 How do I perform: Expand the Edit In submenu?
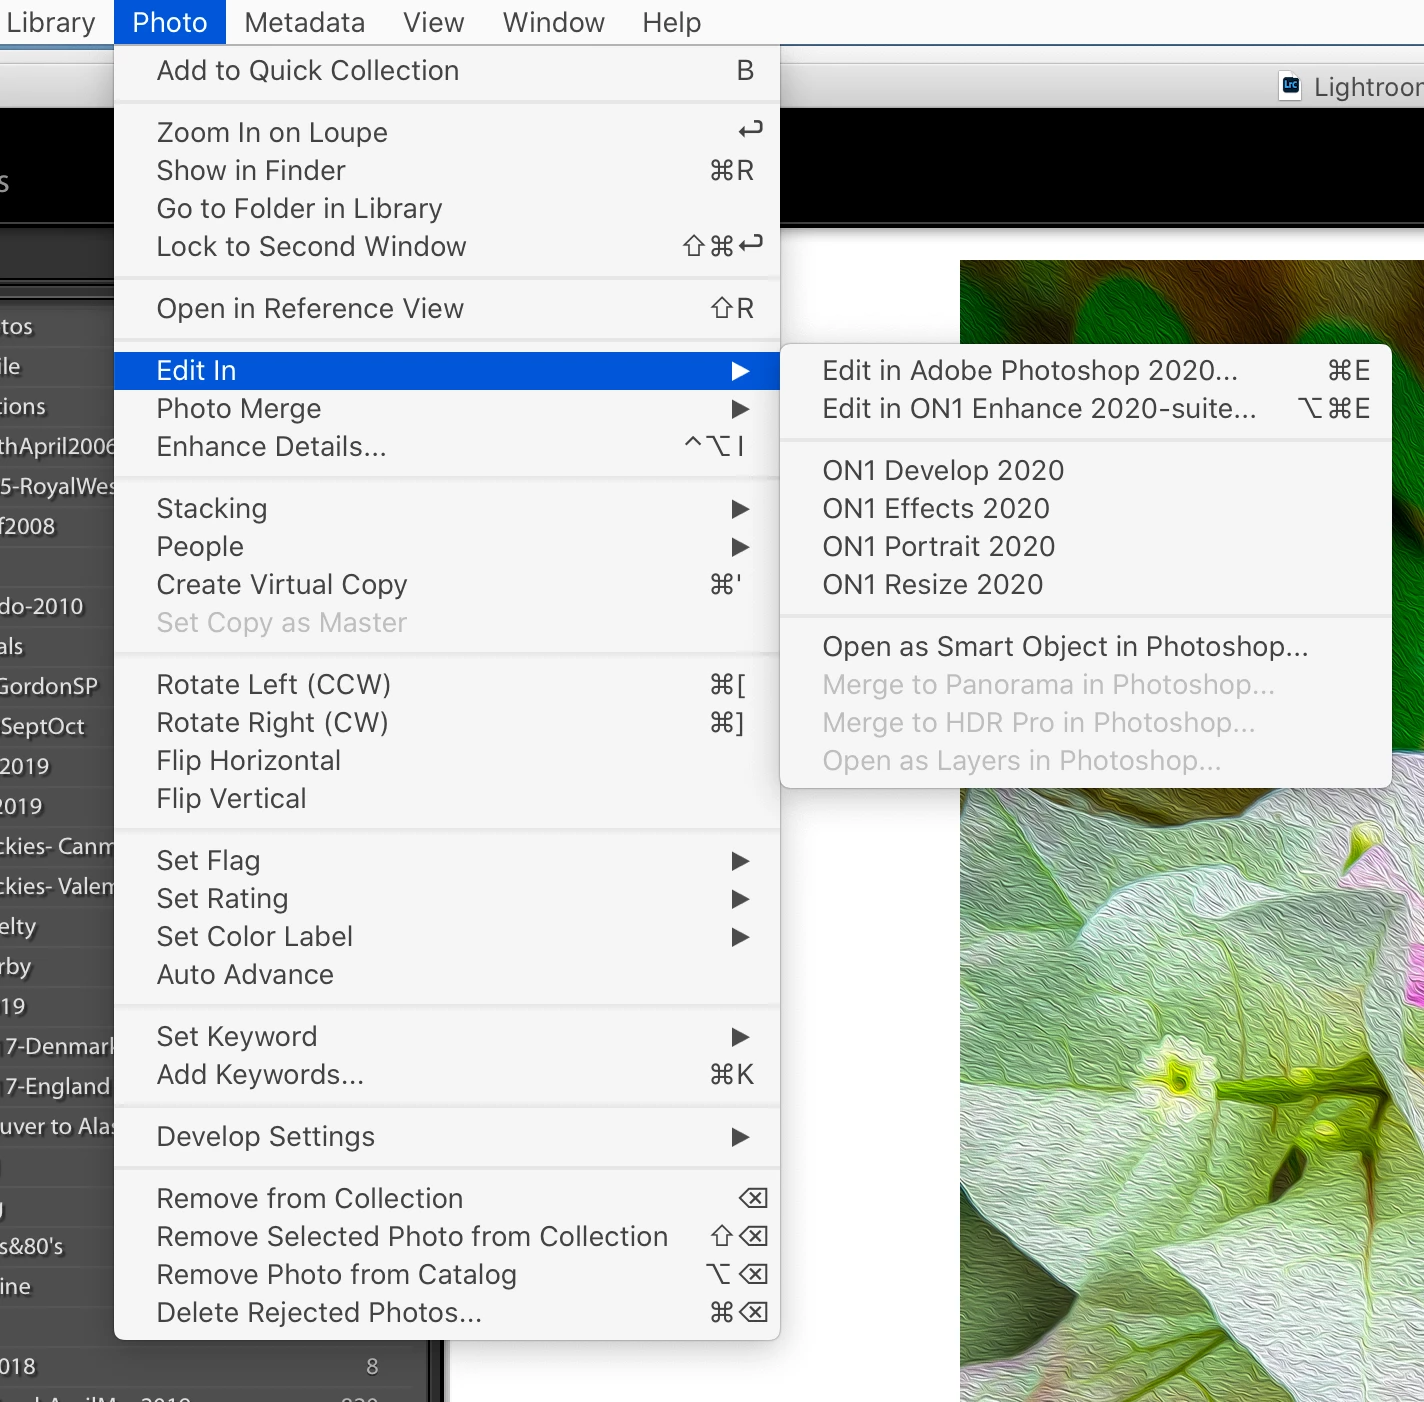[447, 371]
